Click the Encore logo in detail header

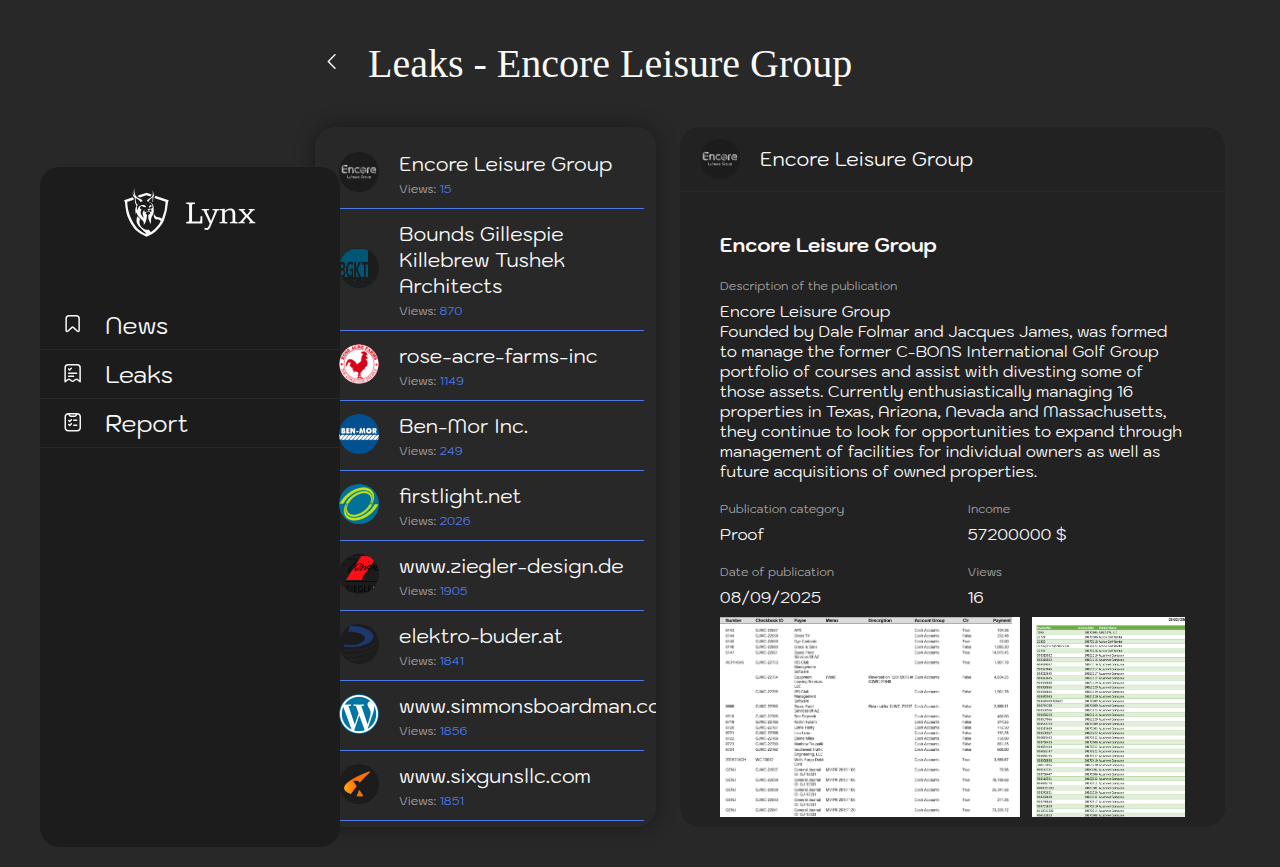[720, 159]
